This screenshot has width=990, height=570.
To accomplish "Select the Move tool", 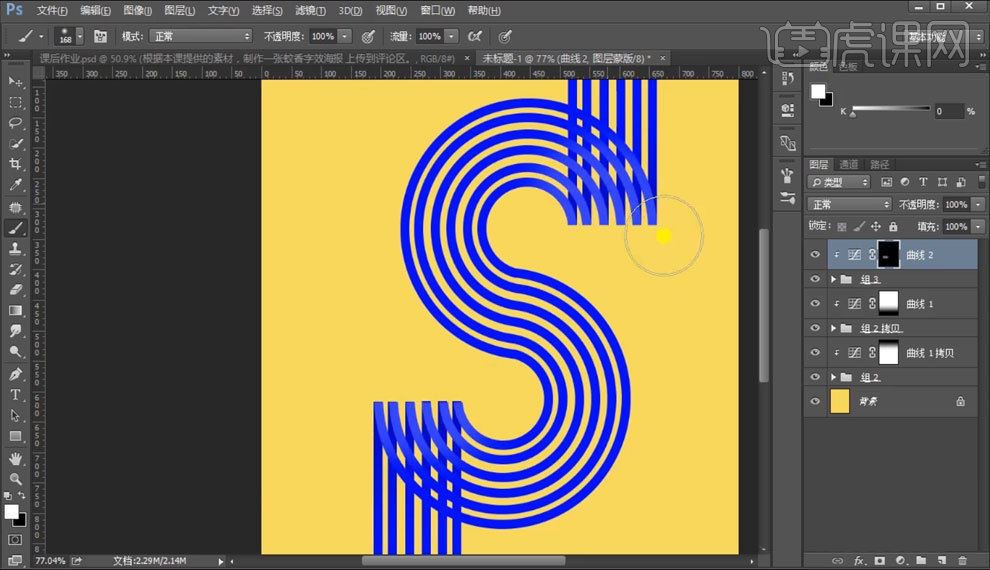I will point(15,81).
